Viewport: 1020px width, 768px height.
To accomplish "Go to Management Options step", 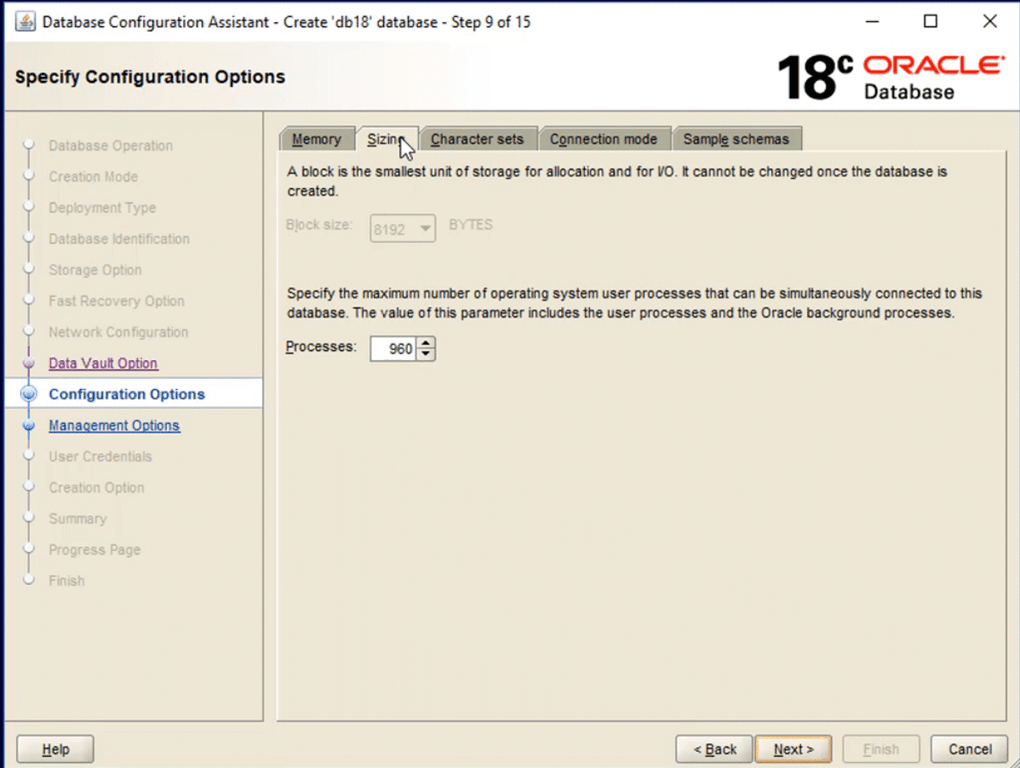I will tap(114, 425).
